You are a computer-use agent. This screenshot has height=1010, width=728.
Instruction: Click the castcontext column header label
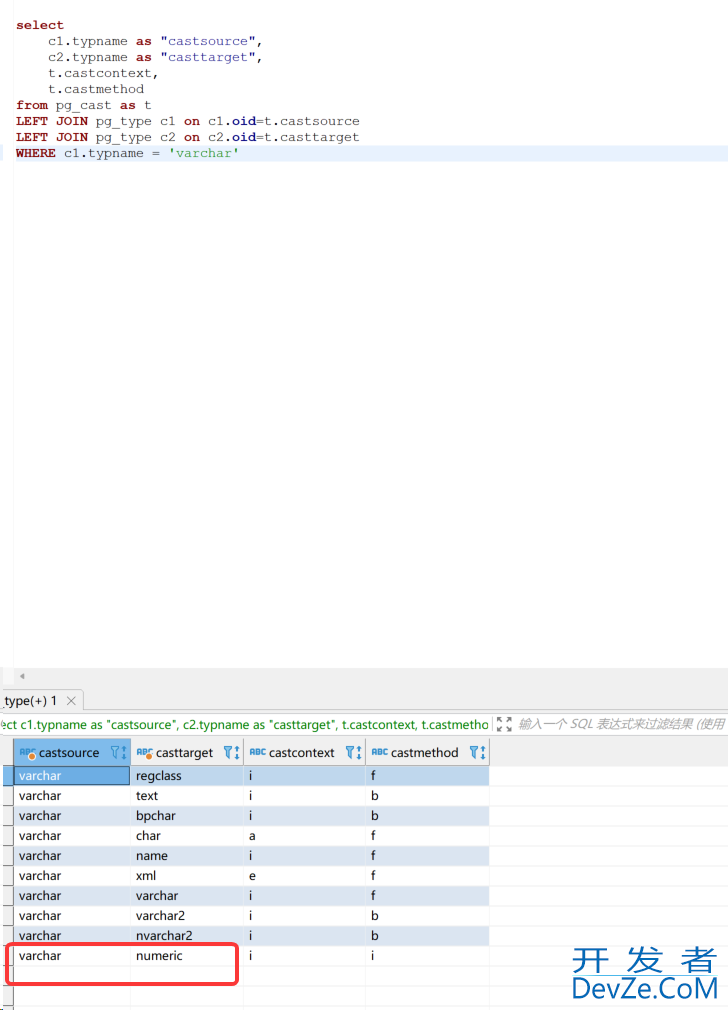click(x=301, y=753)
